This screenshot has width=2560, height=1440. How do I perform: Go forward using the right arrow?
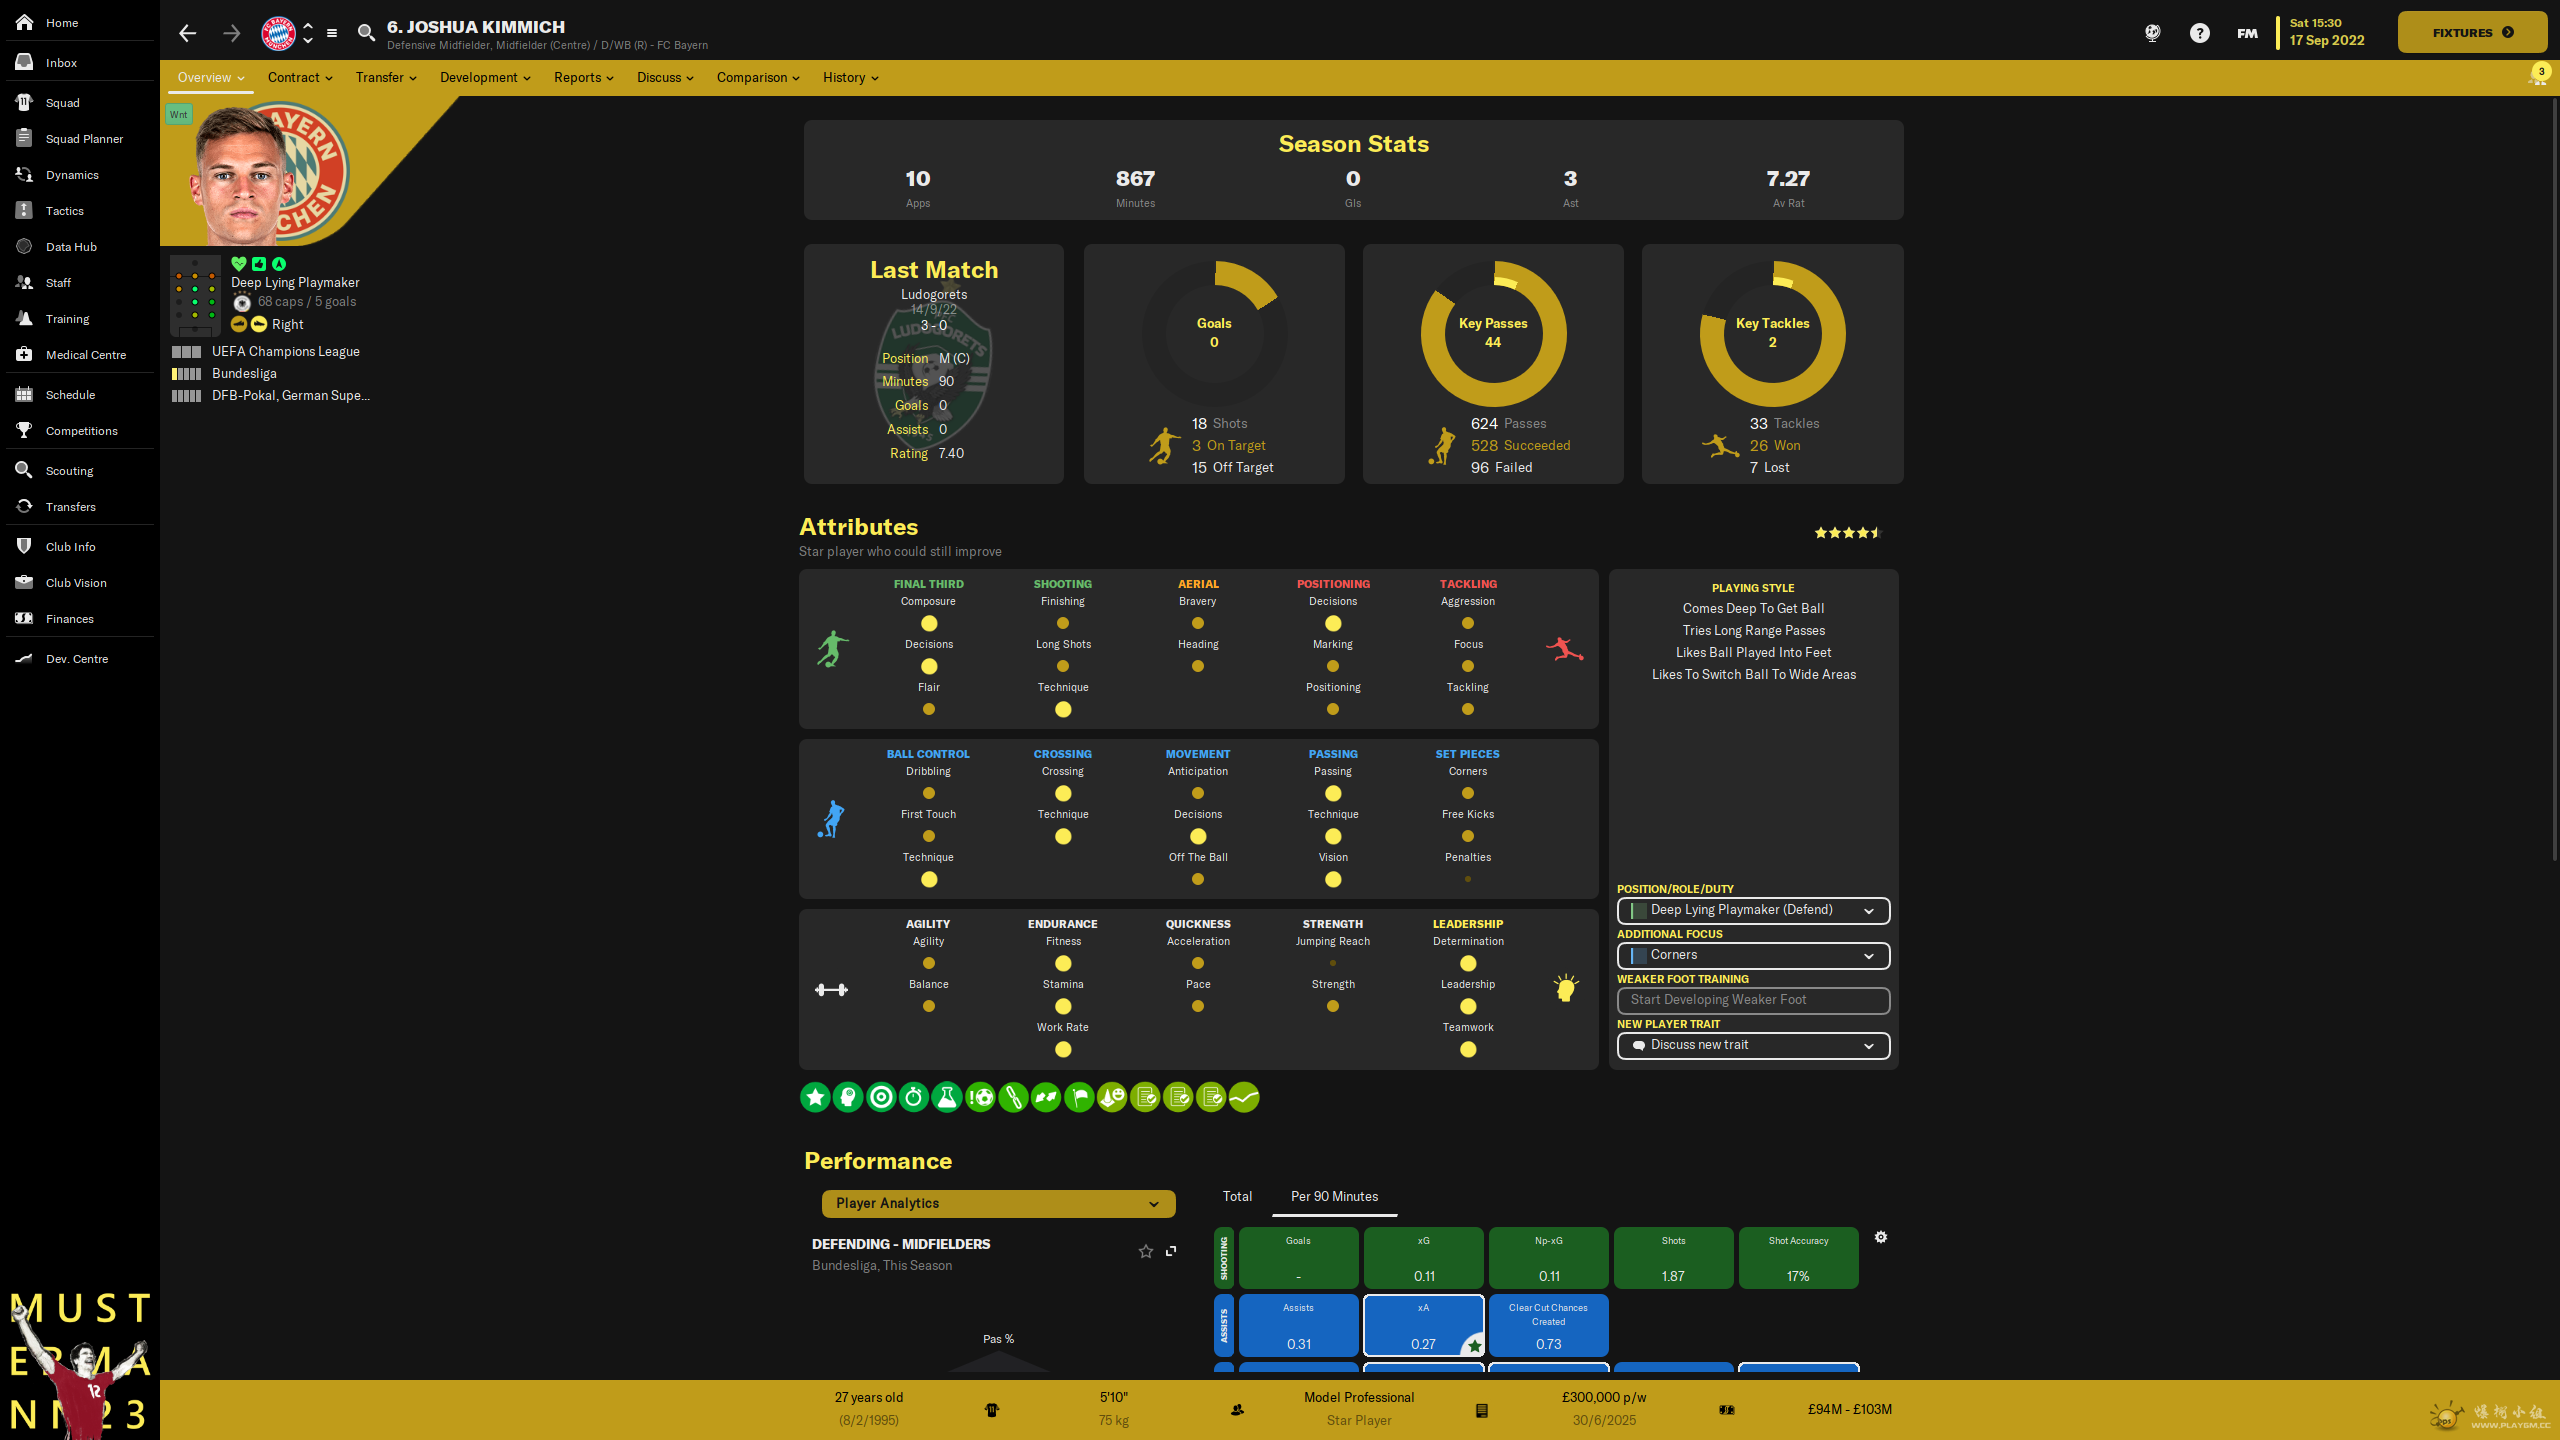[231, 33]
